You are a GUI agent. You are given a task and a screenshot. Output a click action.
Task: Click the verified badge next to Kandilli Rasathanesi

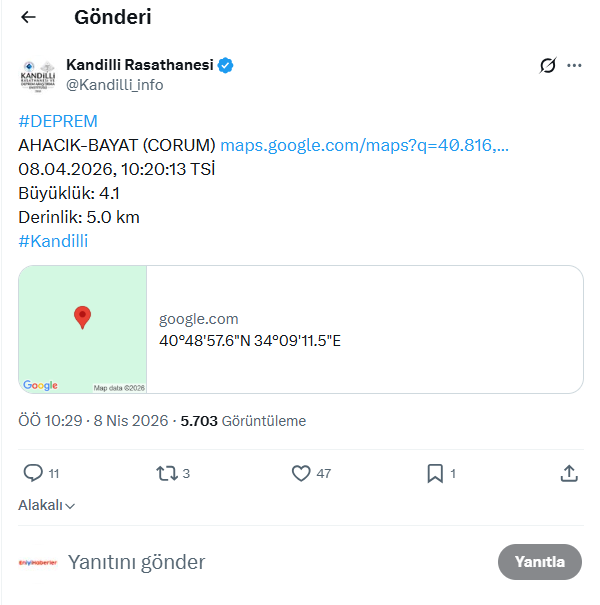(x=227, y=66)
